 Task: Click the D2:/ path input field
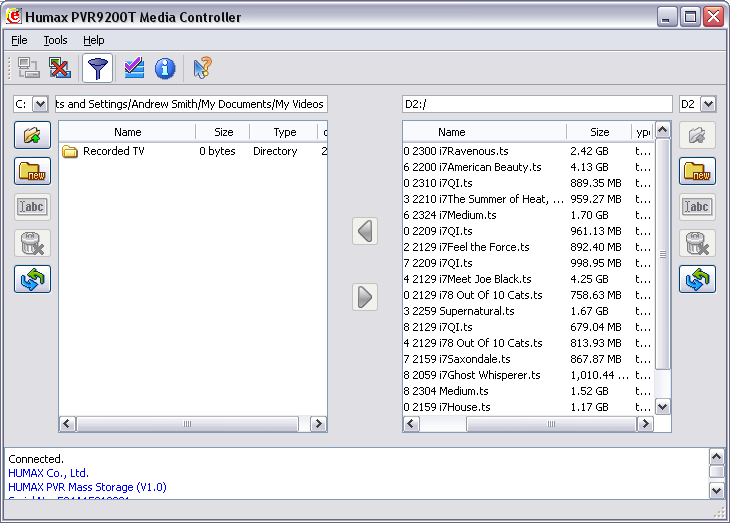tap(537, 104)
